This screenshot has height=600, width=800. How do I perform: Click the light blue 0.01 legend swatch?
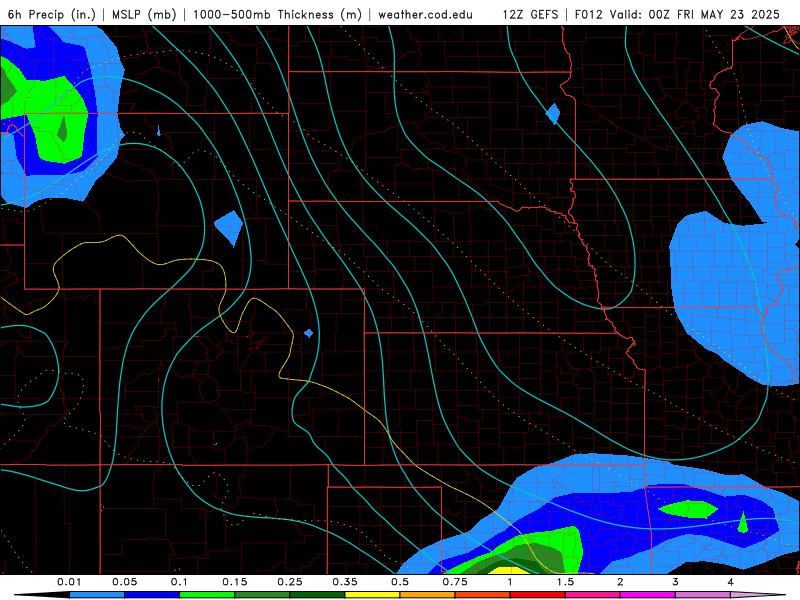[97, 595]
